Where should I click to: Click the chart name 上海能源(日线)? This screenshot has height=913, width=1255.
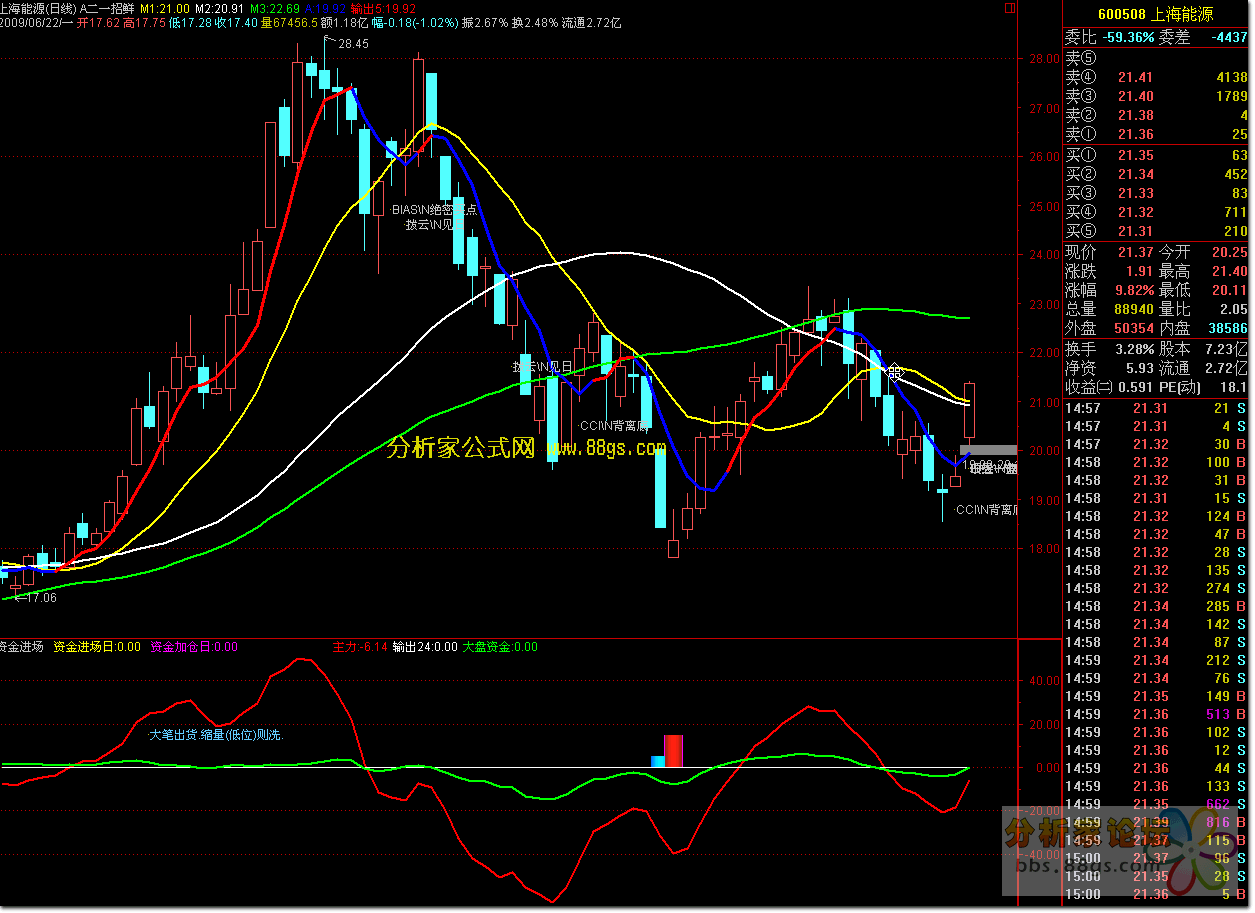coord(39,8)
